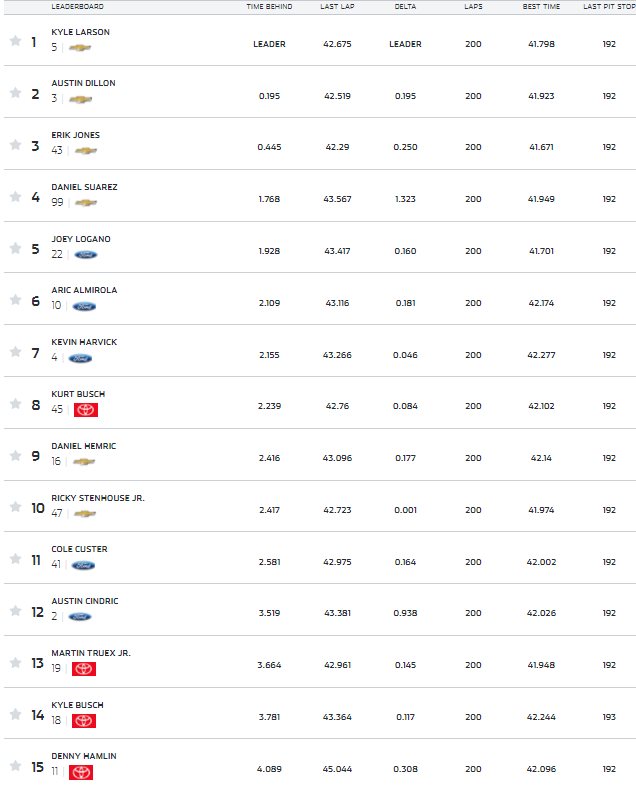This screenshot has width=636, height=790.
Task: Click Toyota logo next to Kurt Busch
Action: [x=86, y=410]
